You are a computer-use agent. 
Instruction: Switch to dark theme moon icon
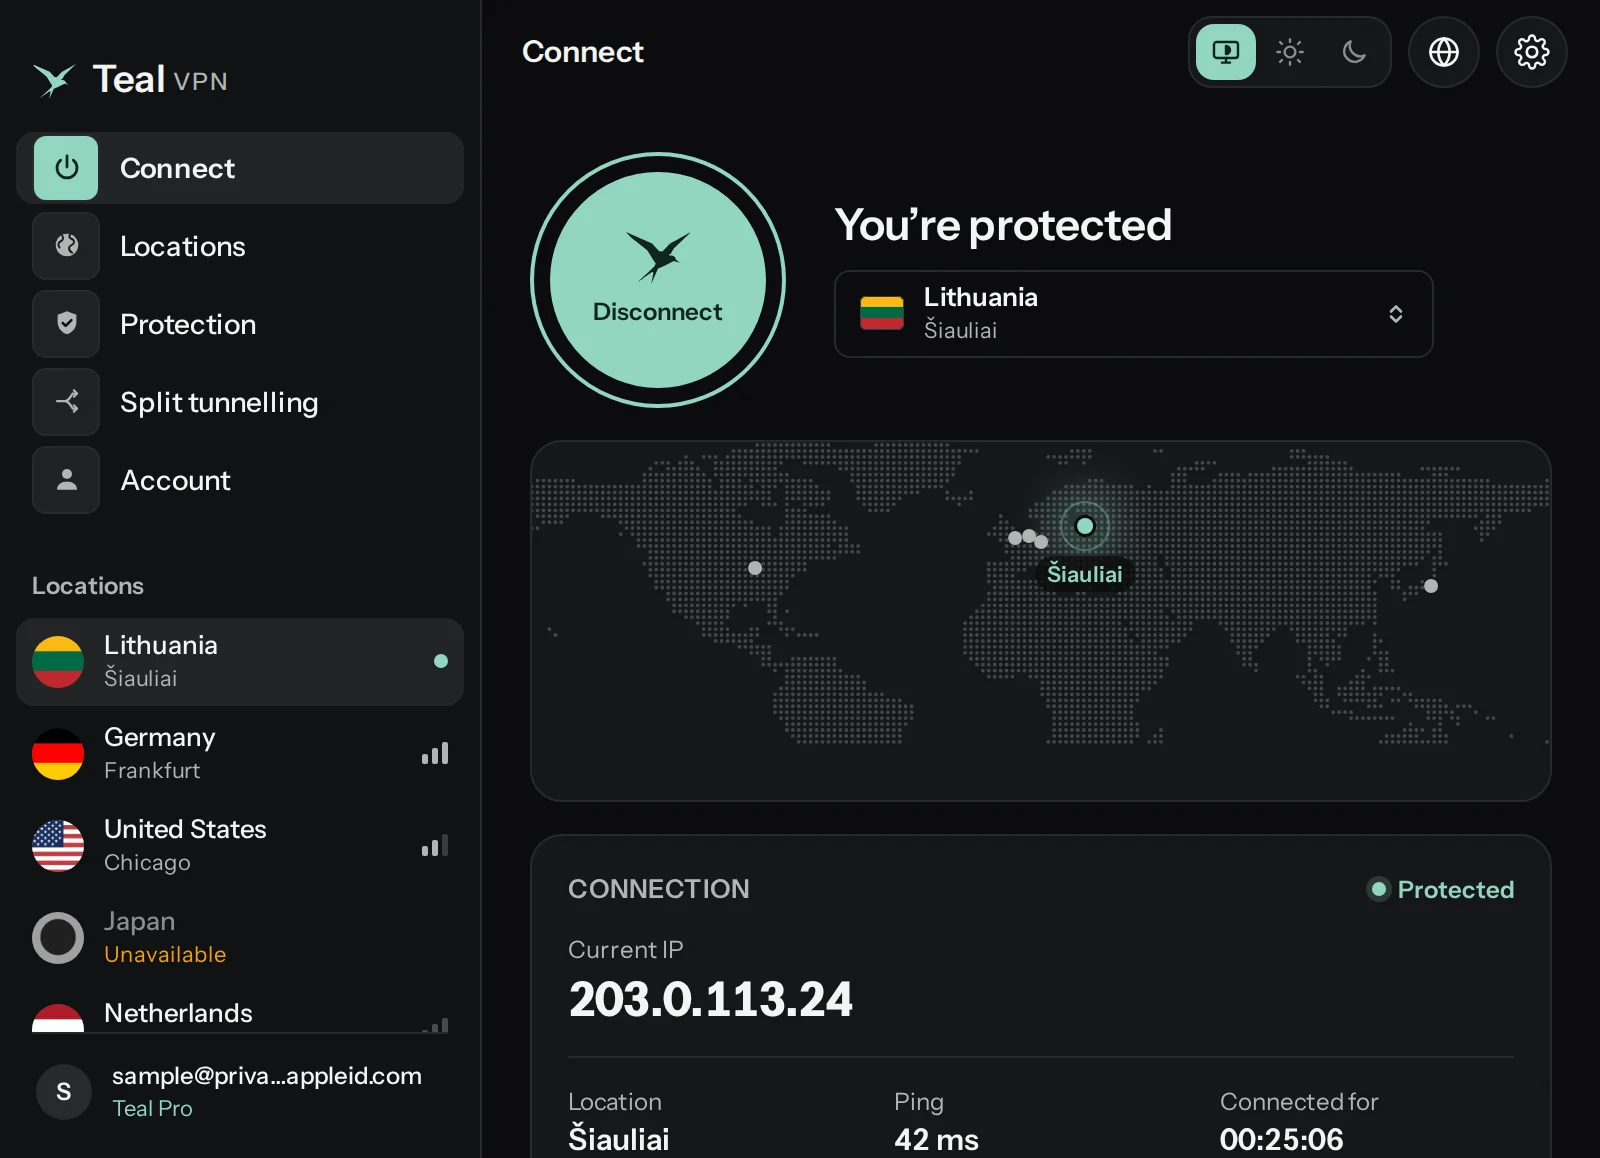[1354, 52]
